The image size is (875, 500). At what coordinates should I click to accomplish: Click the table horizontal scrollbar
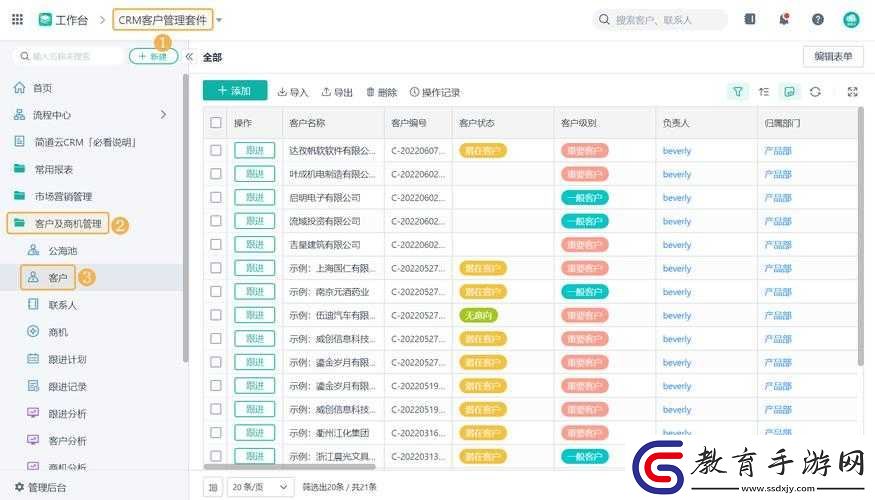[x=290, y=467]
